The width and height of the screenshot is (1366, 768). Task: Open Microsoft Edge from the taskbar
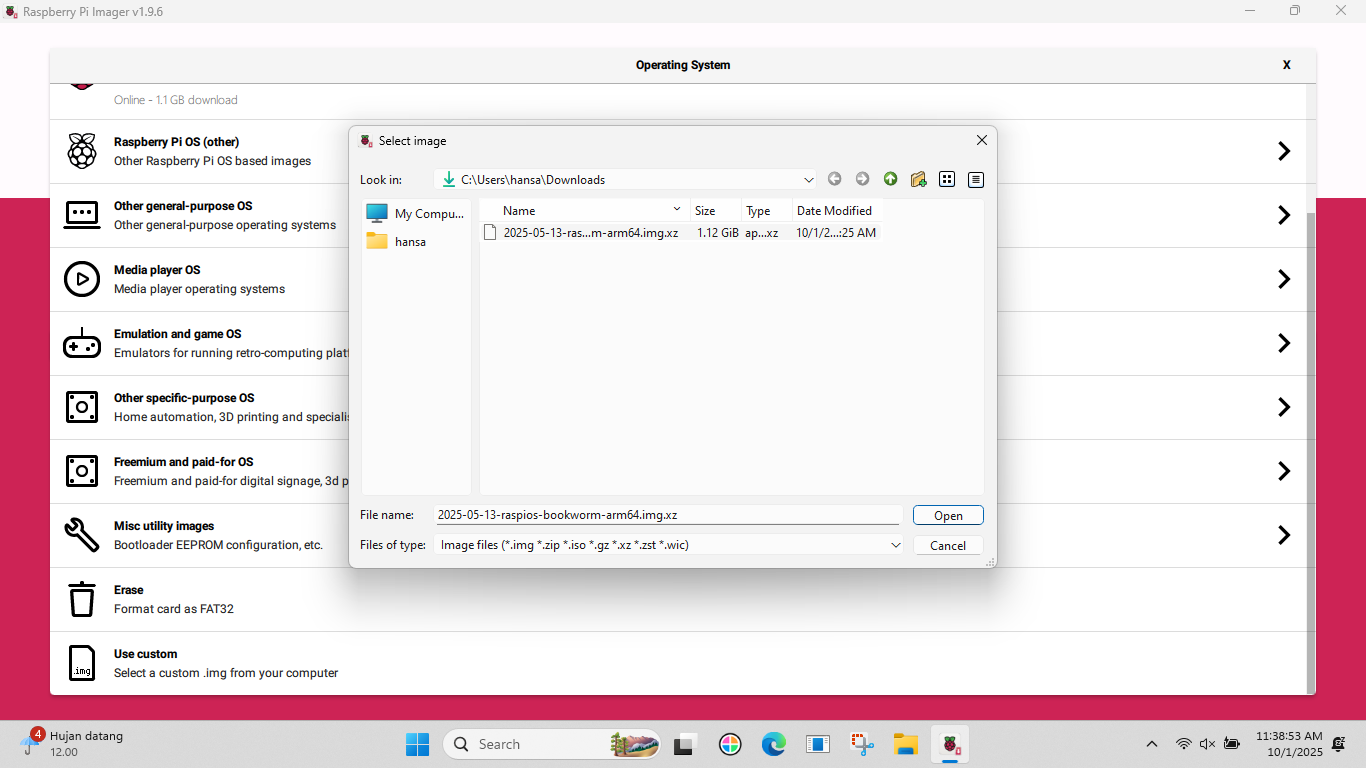coord(773,744)
